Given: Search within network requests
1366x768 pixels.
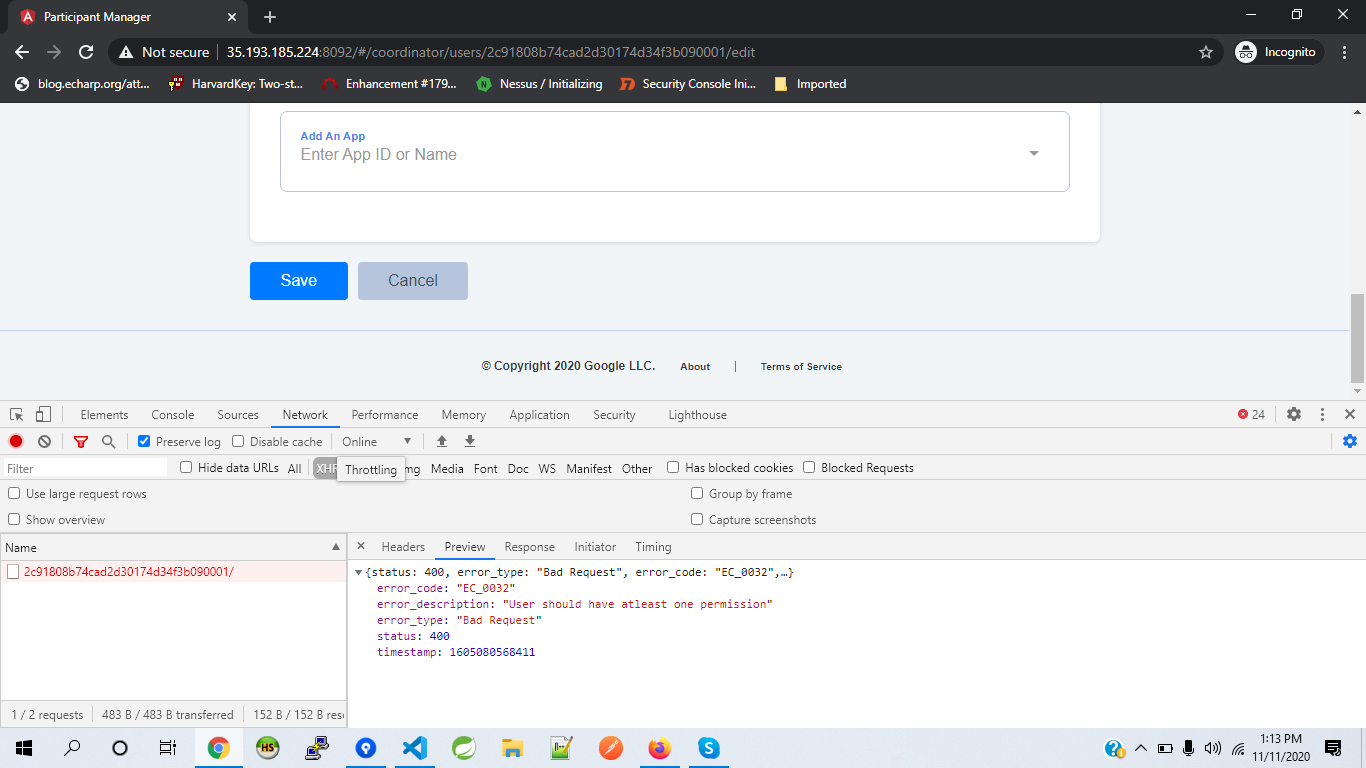Looking at the screenshot, I should 108,441.
